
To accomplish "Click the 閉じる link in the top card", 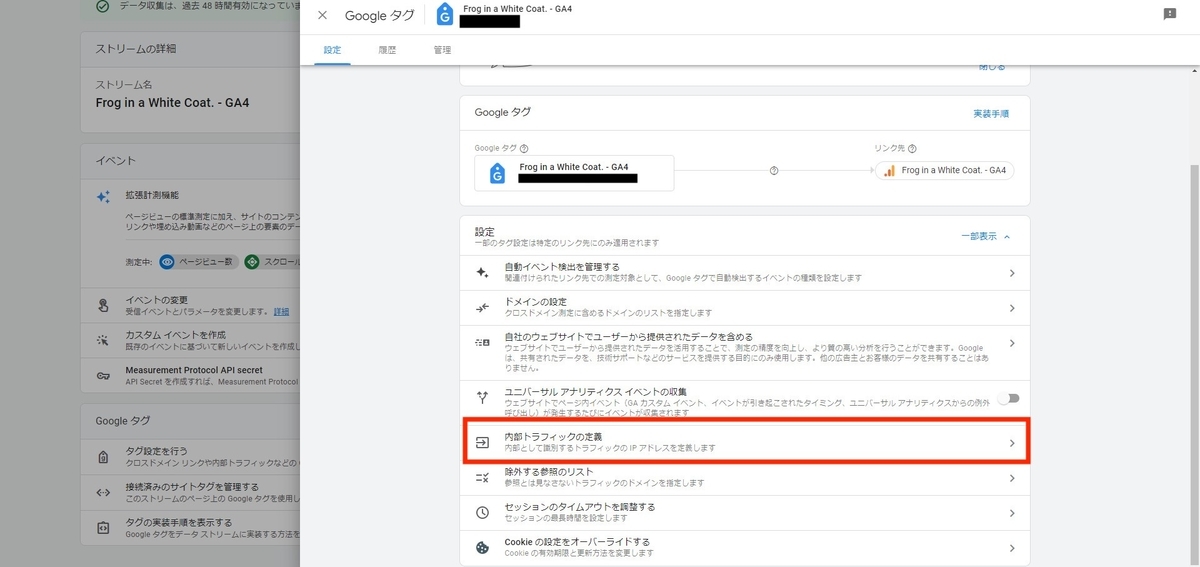I will [992, 67].
